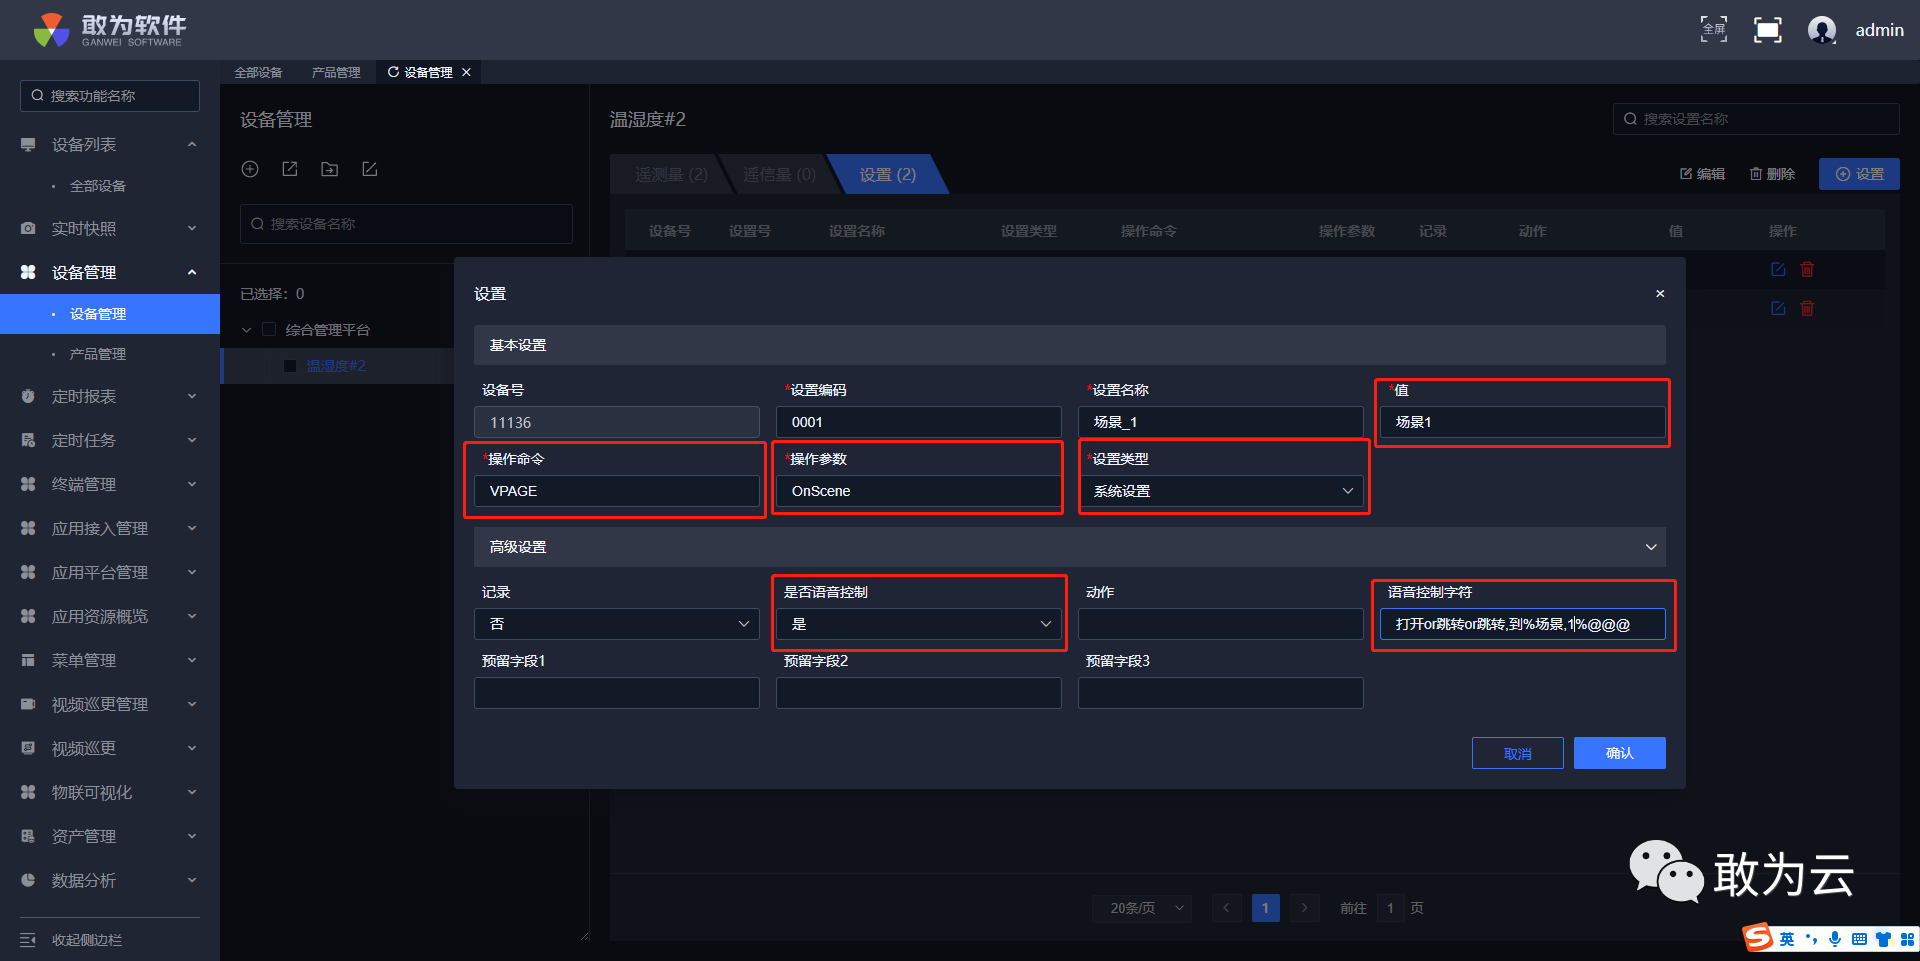Click the 删除 button above table
Image resolution: width=1920 pixels, height=961 pixels.
point(1772,174)
